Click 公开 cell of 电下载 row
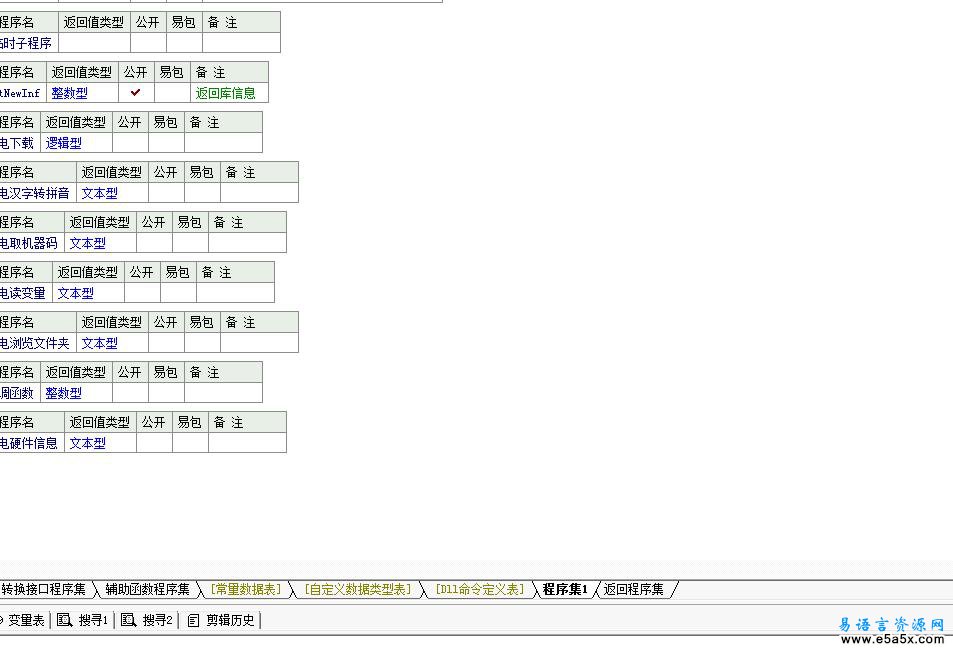 coord(130,143)
